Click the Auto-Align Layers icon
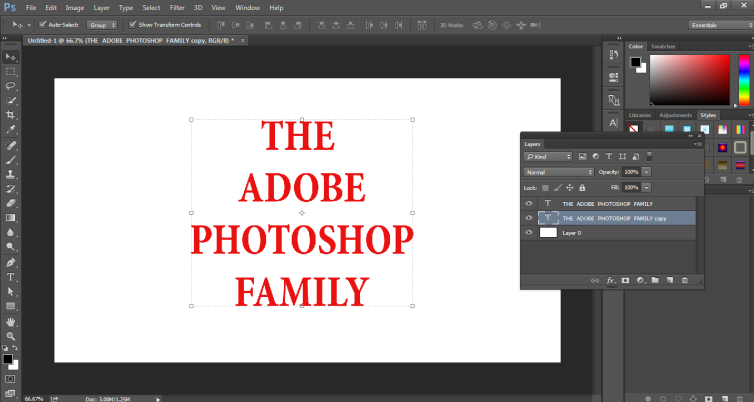The height and width of the screenshot is (402, 754). pos(422,25)
